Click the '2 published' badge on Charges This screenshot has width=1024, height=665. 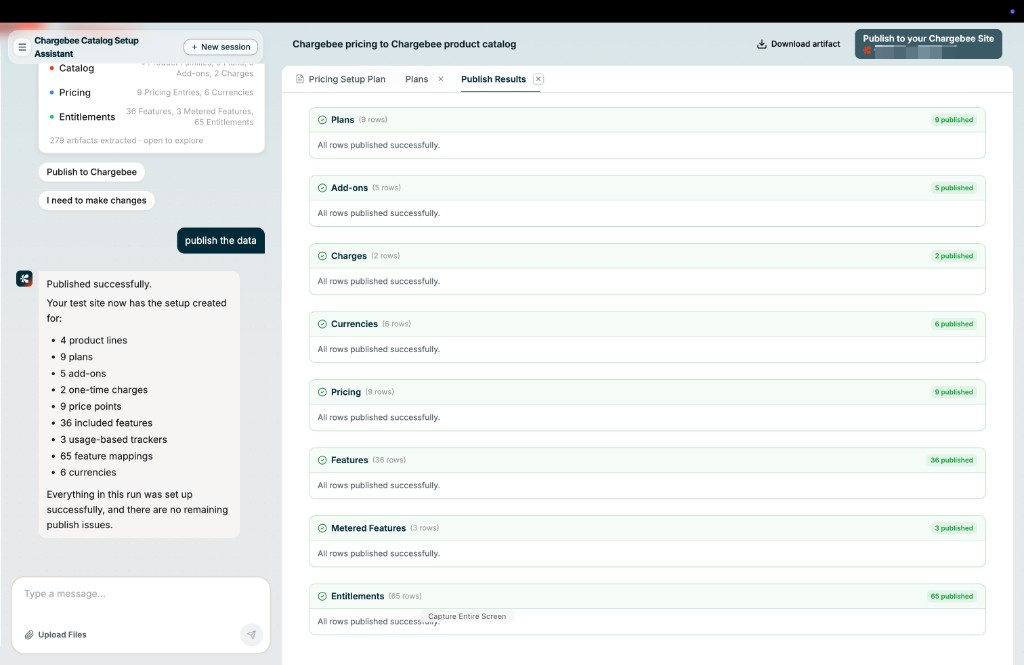click(953, 256)
